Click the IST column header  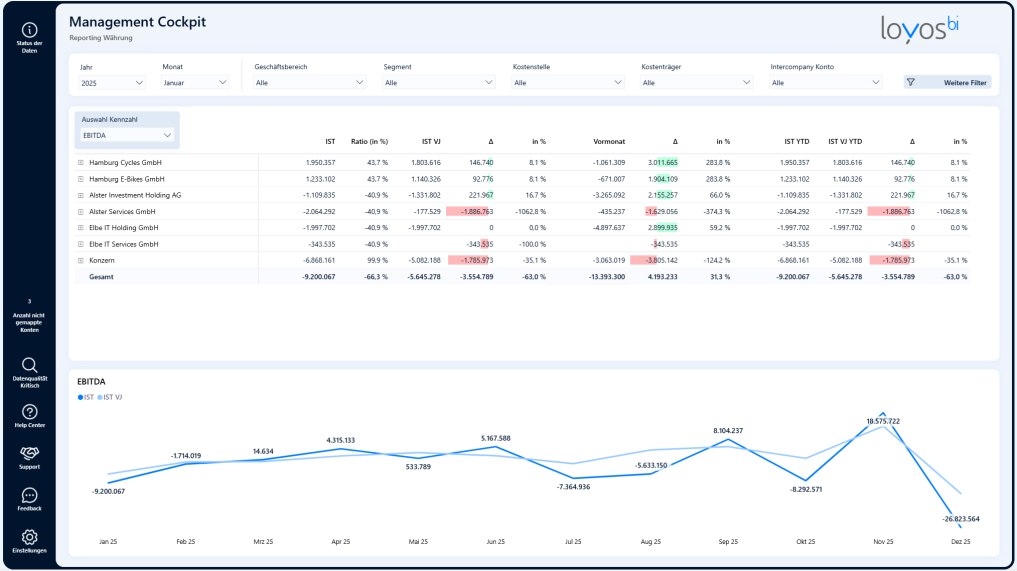(x=330, y=141)
